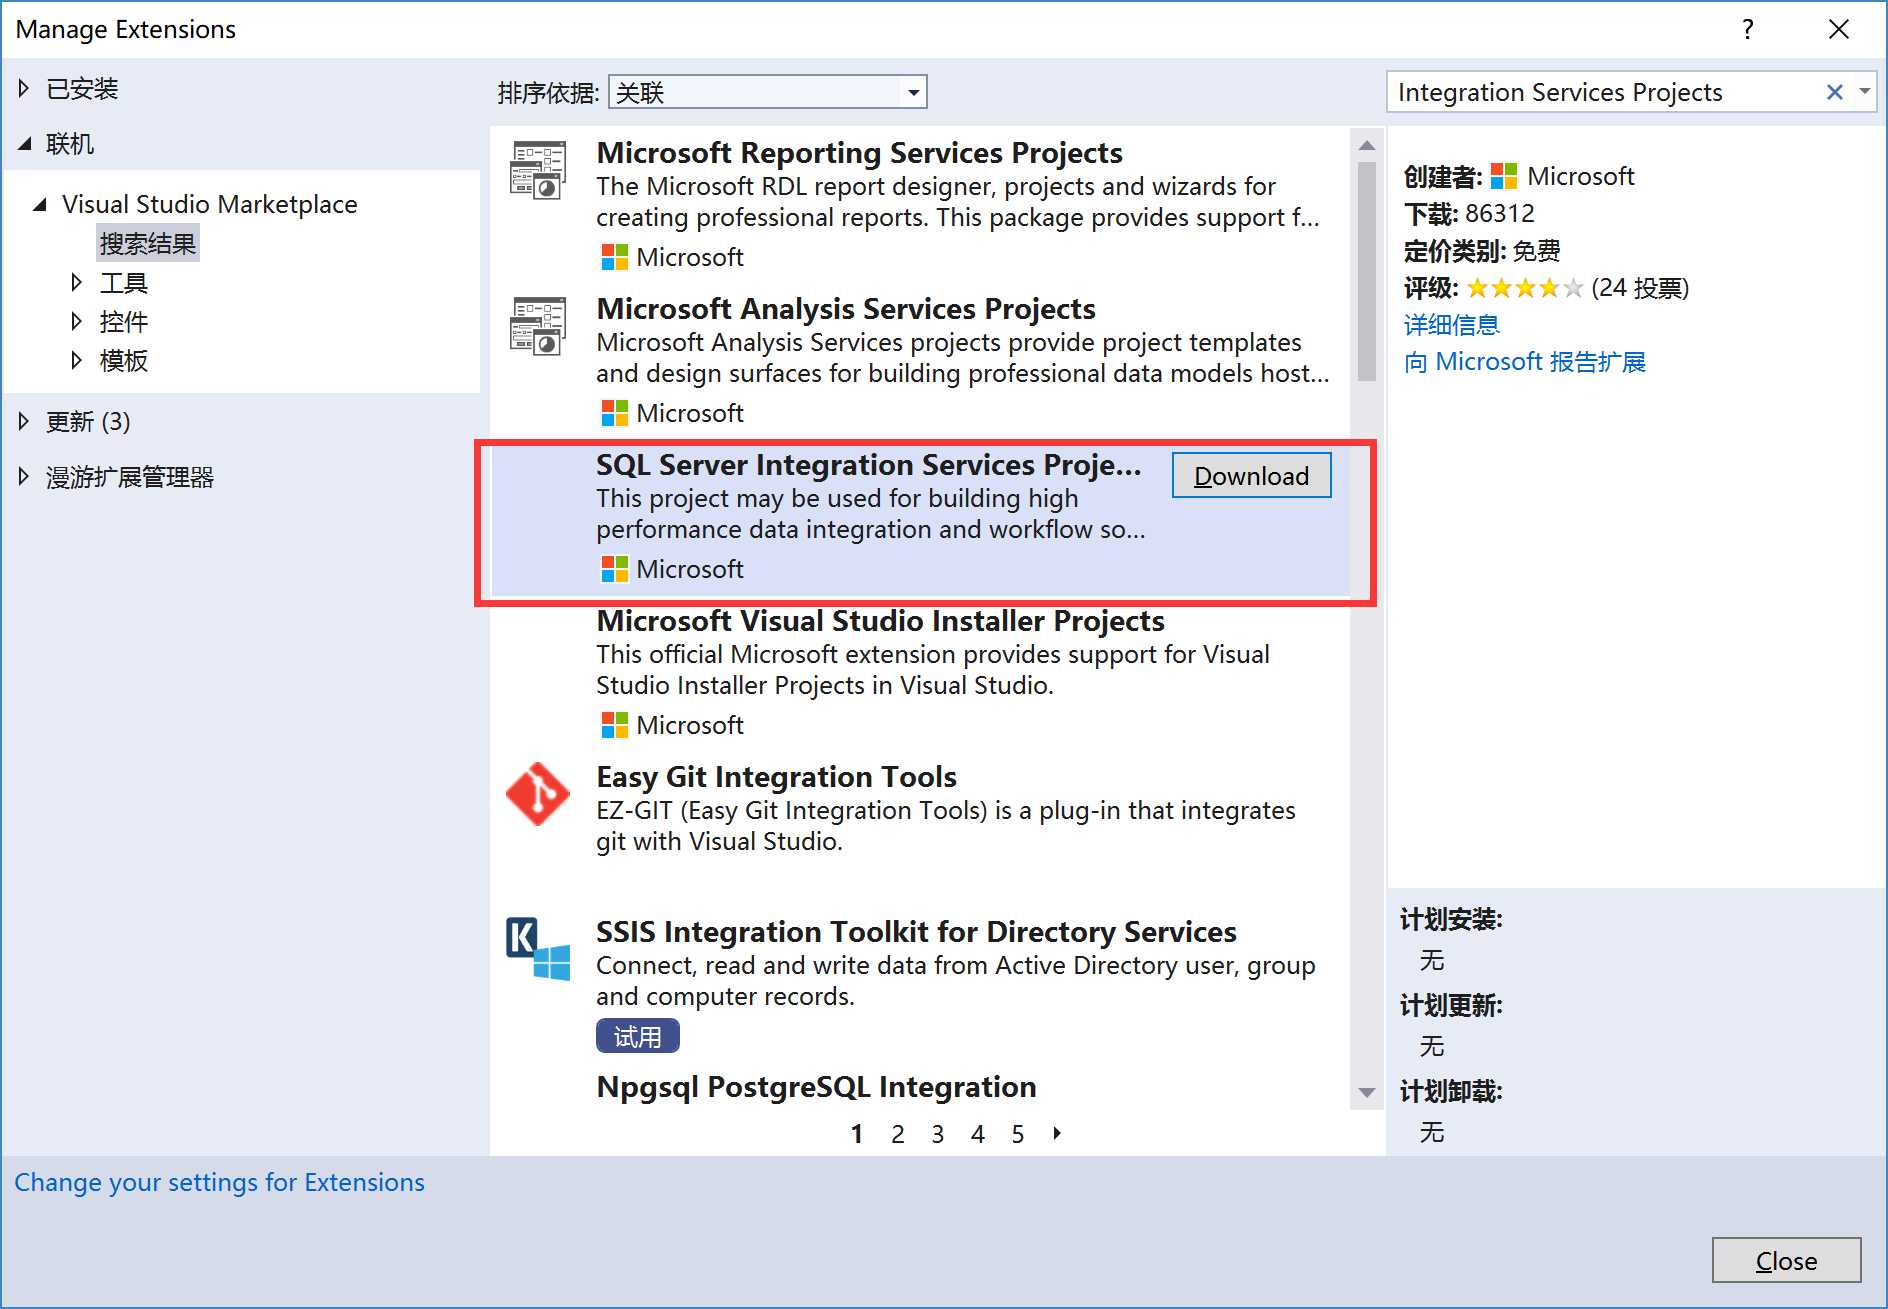Image resolution: width=1888 pixels, height=1309 pixels.
Task: Select the 工具 tree item
Action: pos(124,283)
